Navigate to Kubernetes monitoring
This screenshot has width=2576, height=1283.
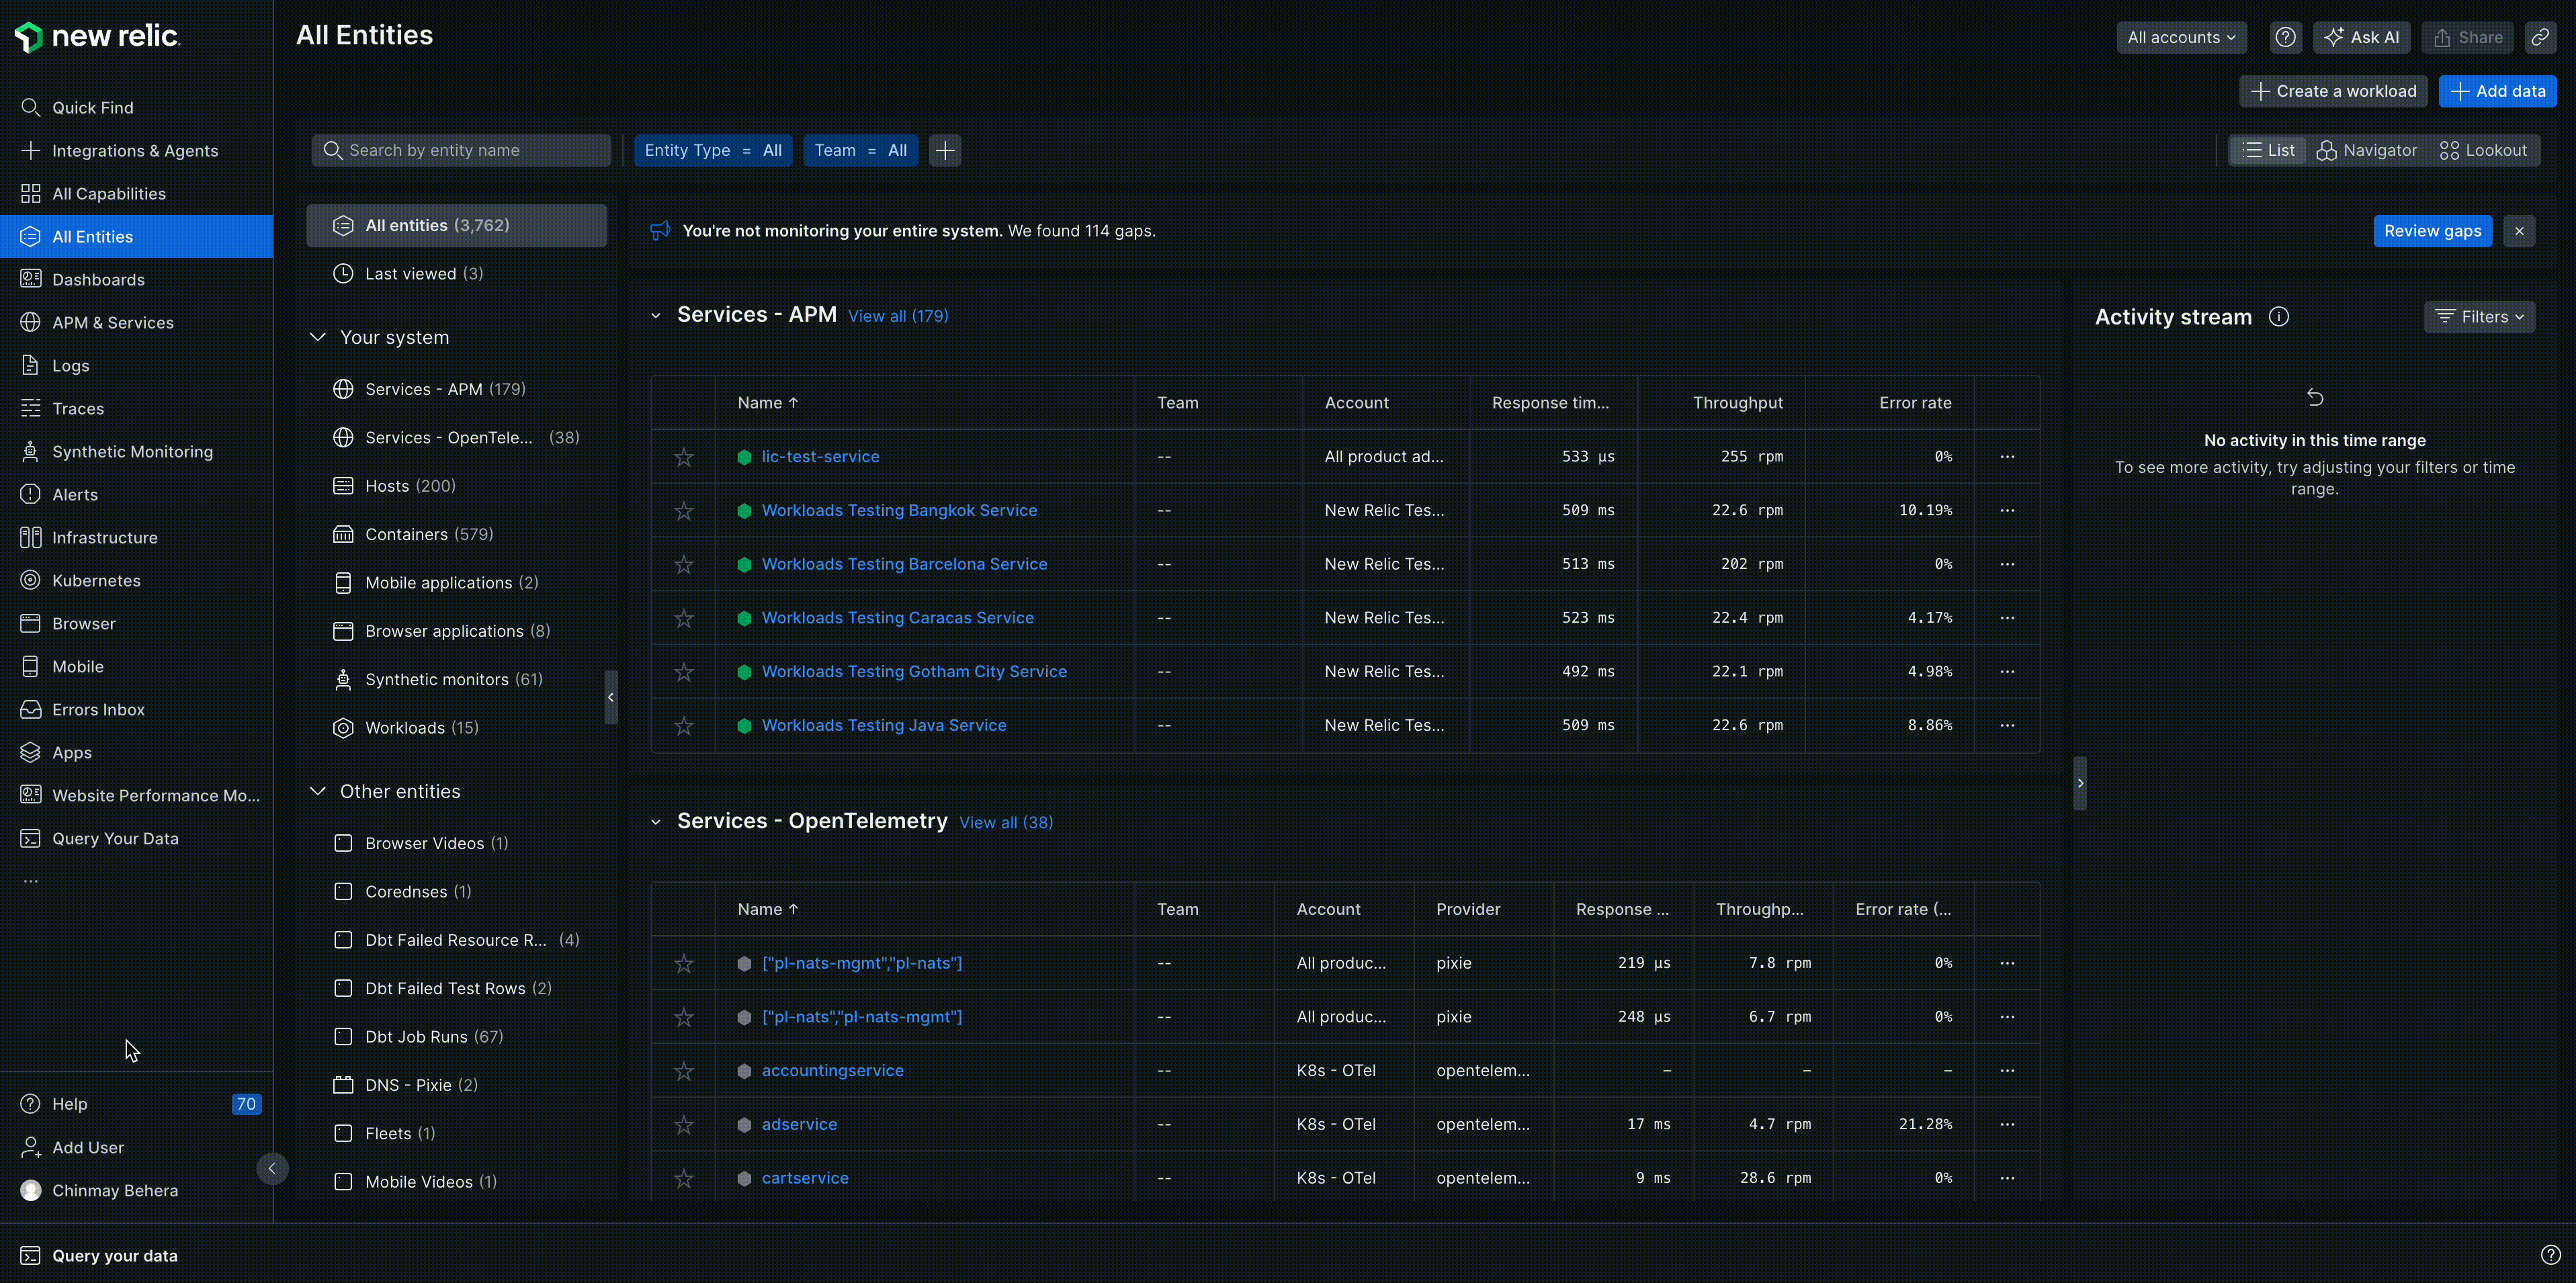[x=97, y=580]
